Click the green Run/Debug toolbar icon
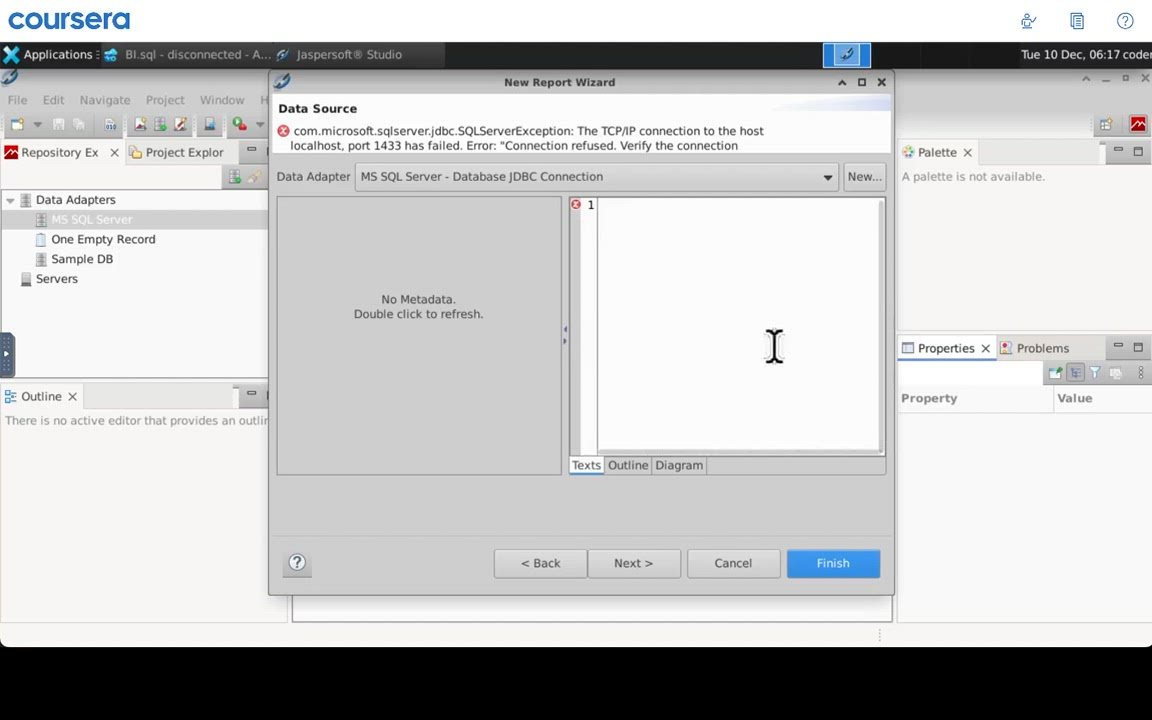This screenshot has height=720, width=1152. [x=240, y=124]
